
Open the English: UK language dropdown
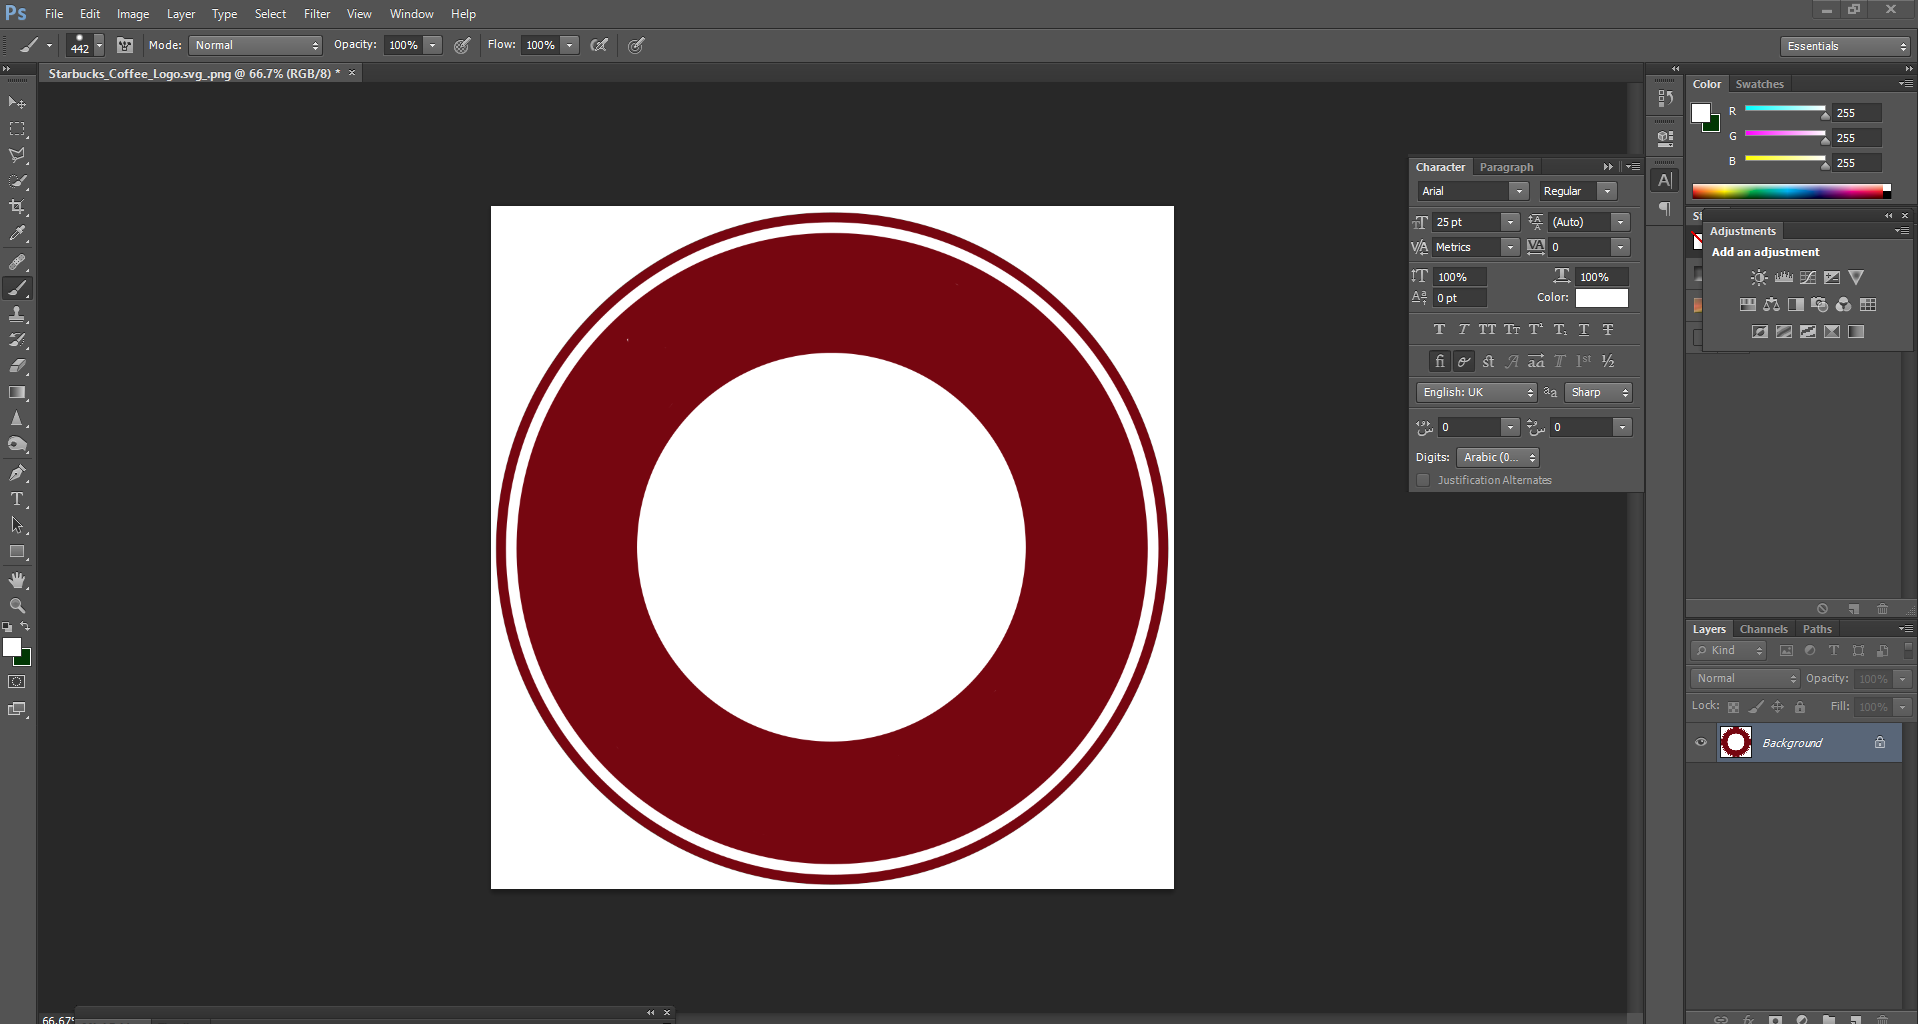pyautogui.click(x=1476, y=392)
